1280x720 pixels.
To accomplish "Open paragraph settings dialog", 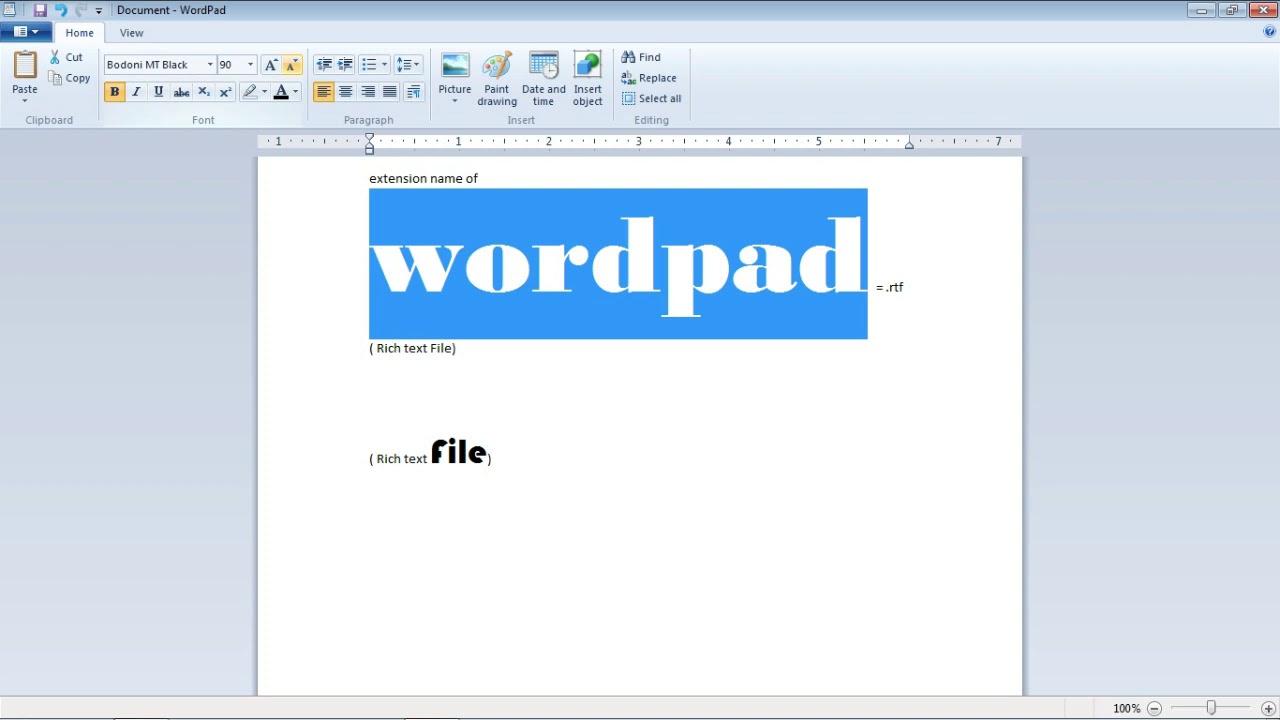I will pos(413,92).
